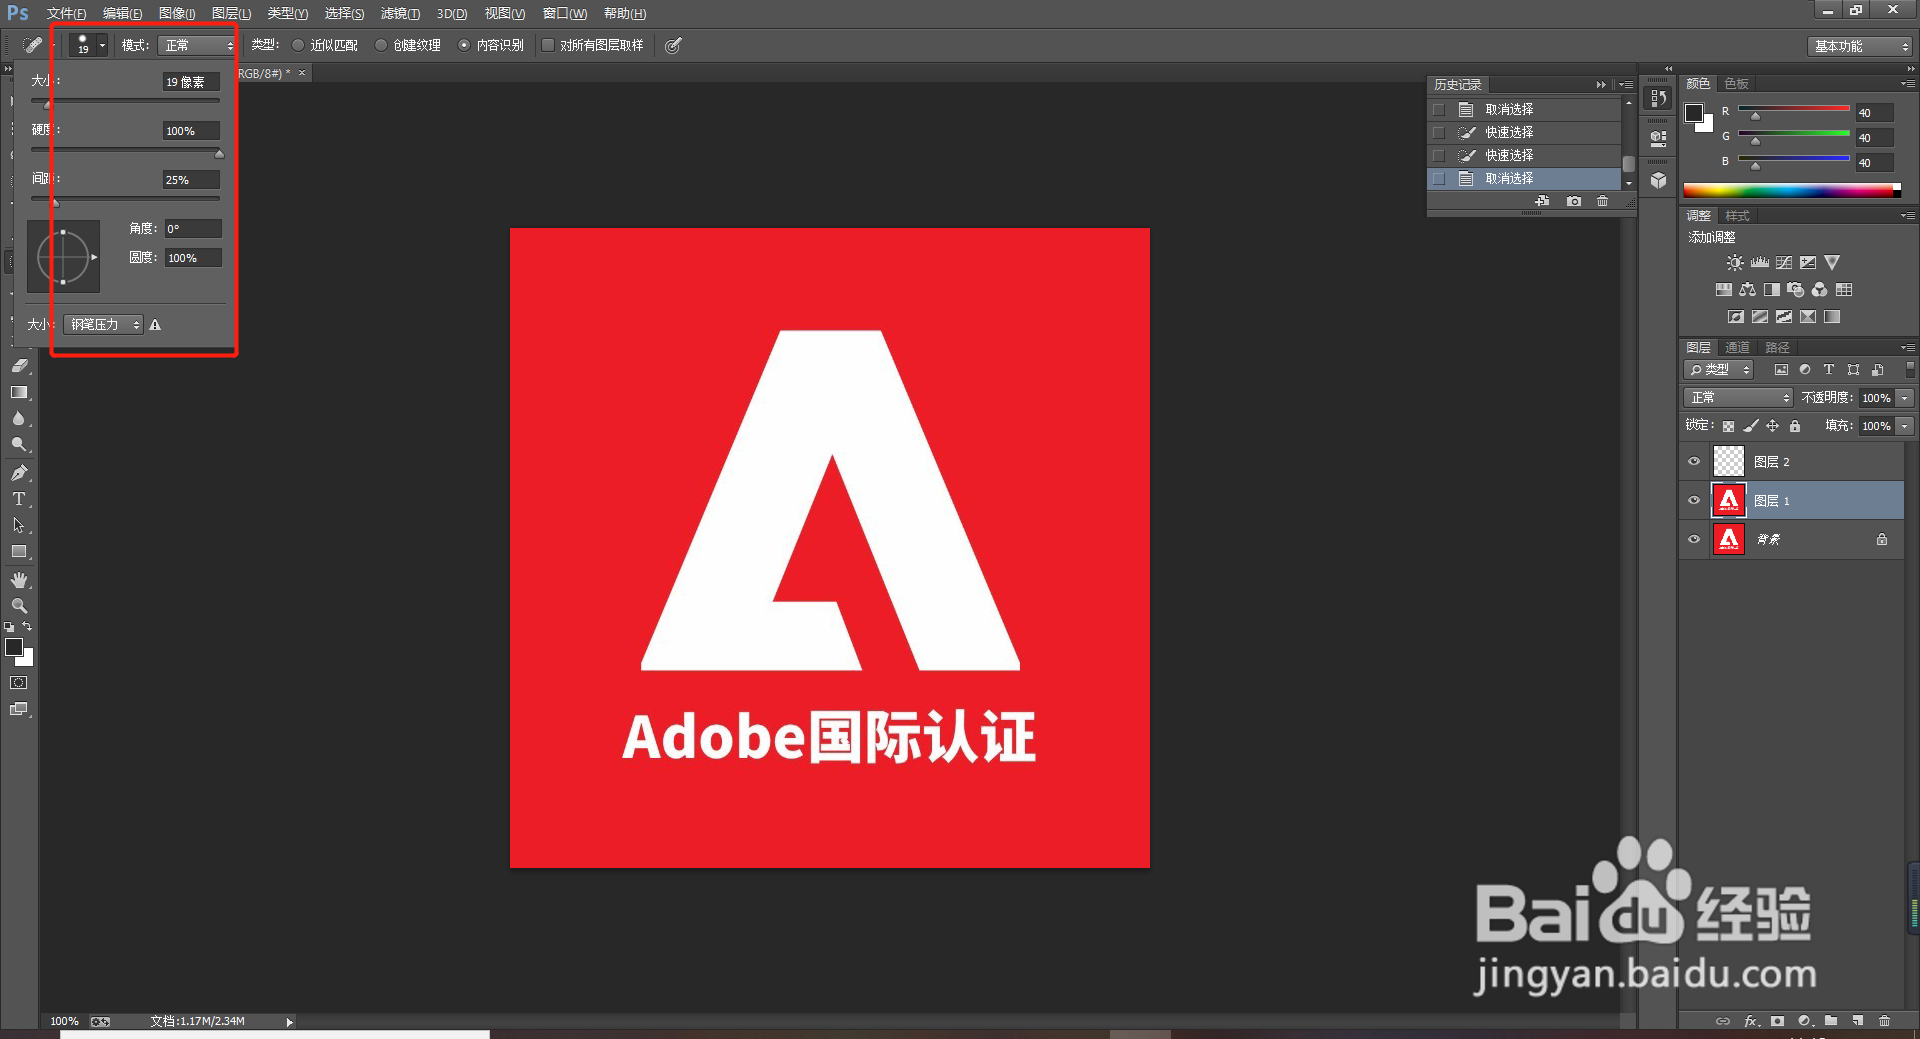
Task: Open 文件(F) menu
Action: tap(66, 14)
